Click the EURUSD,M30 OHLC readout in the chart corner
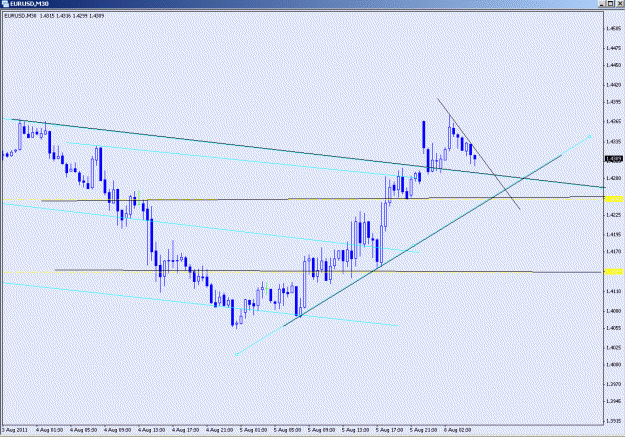The image size is (625, 437). click(x=54, y=16)
